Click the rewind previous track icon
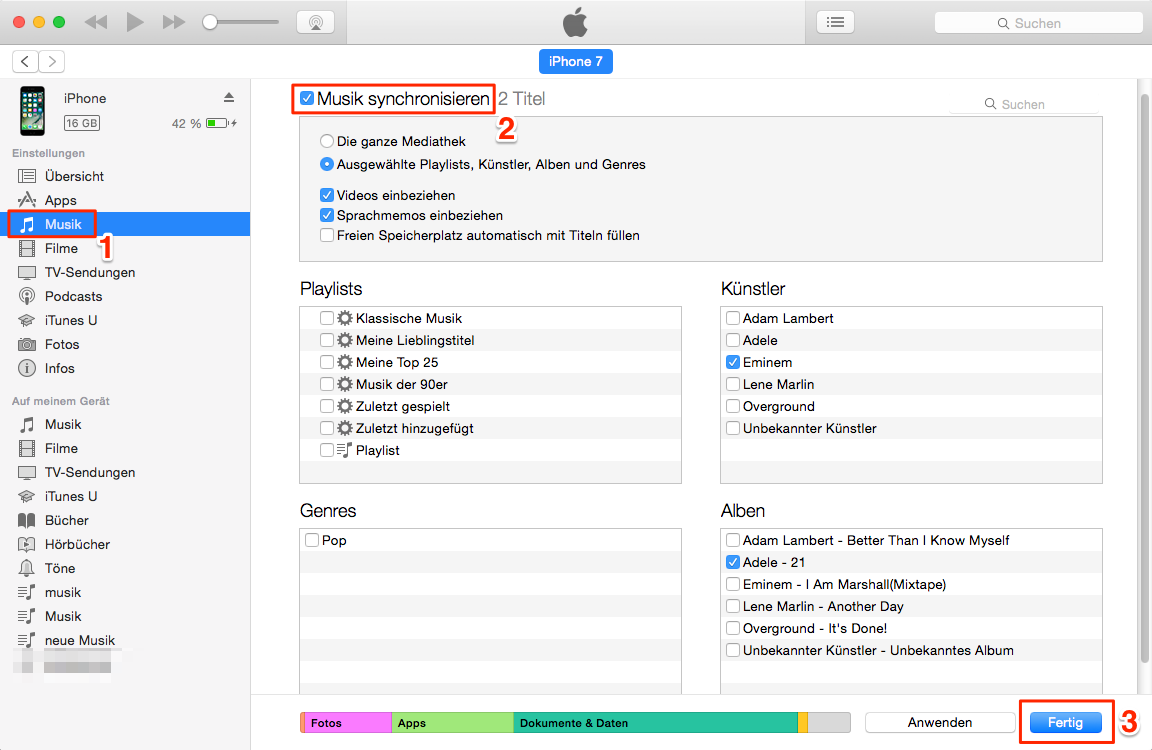The height and width of the screenshot is (750, 1152). 96,22
